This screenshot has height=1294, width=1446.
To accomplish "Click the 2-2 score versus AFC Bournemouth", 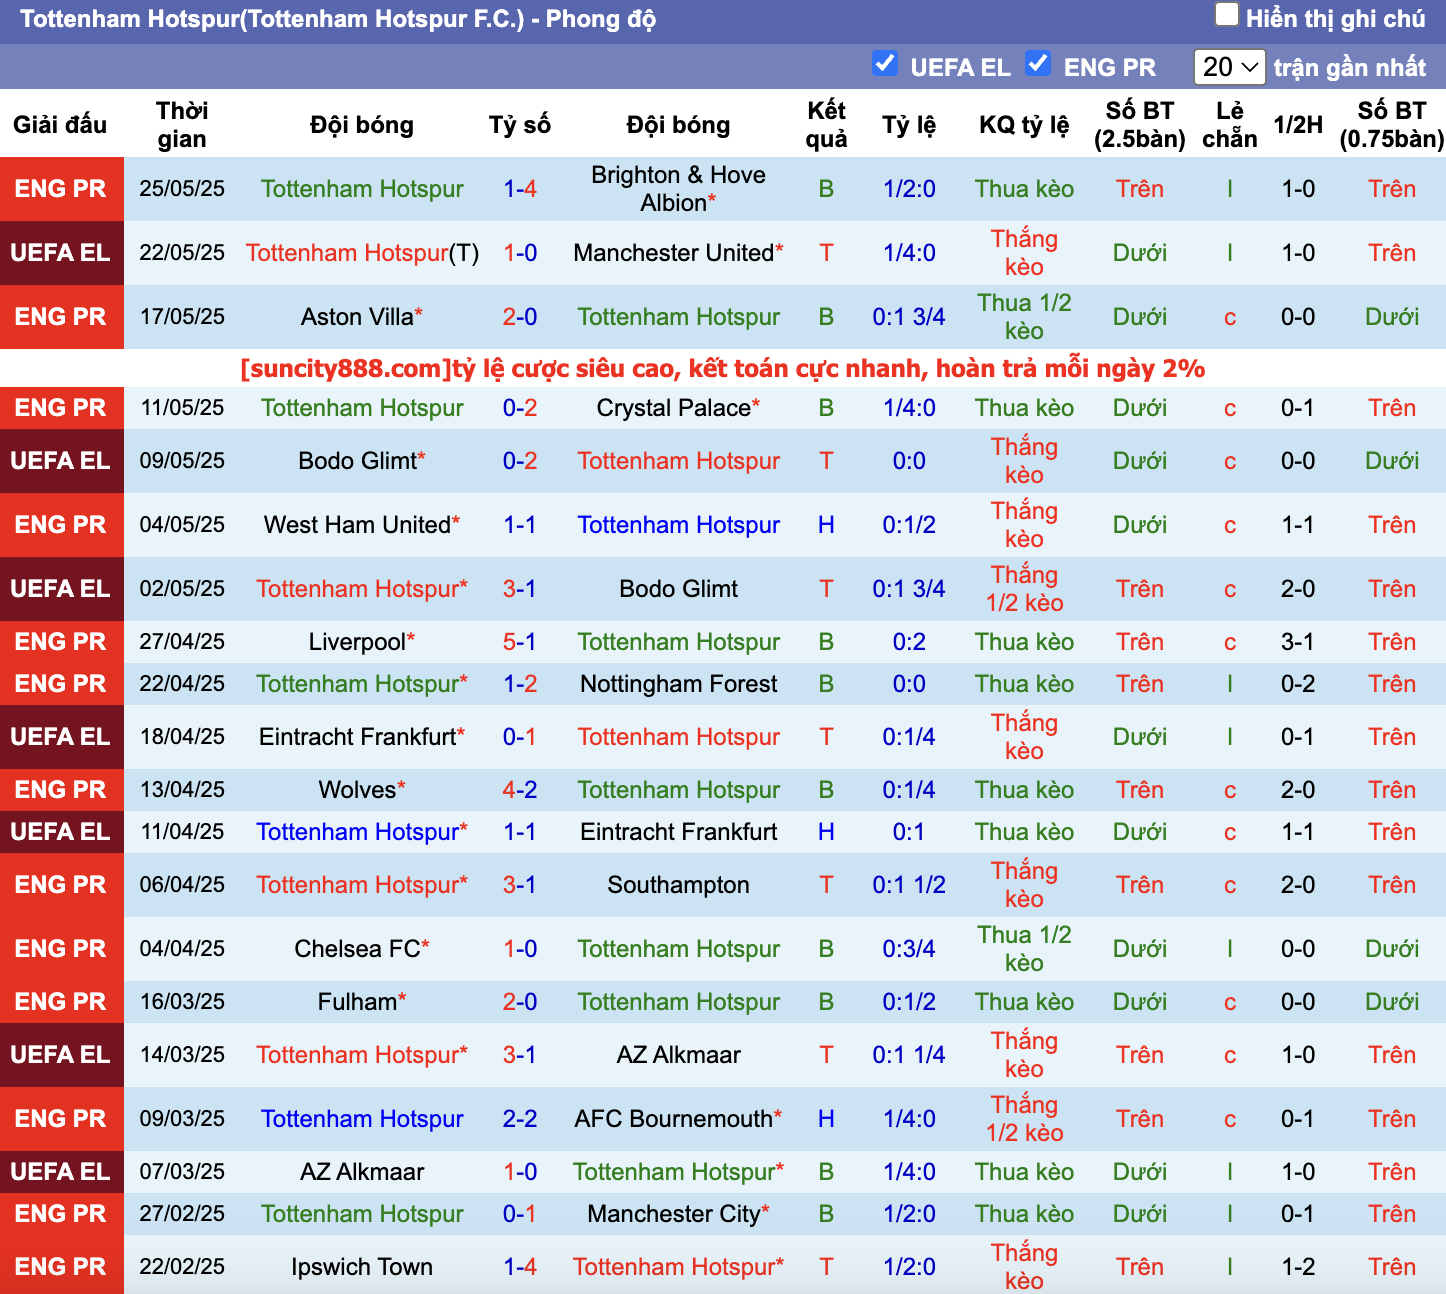I will click(520, 1119).
